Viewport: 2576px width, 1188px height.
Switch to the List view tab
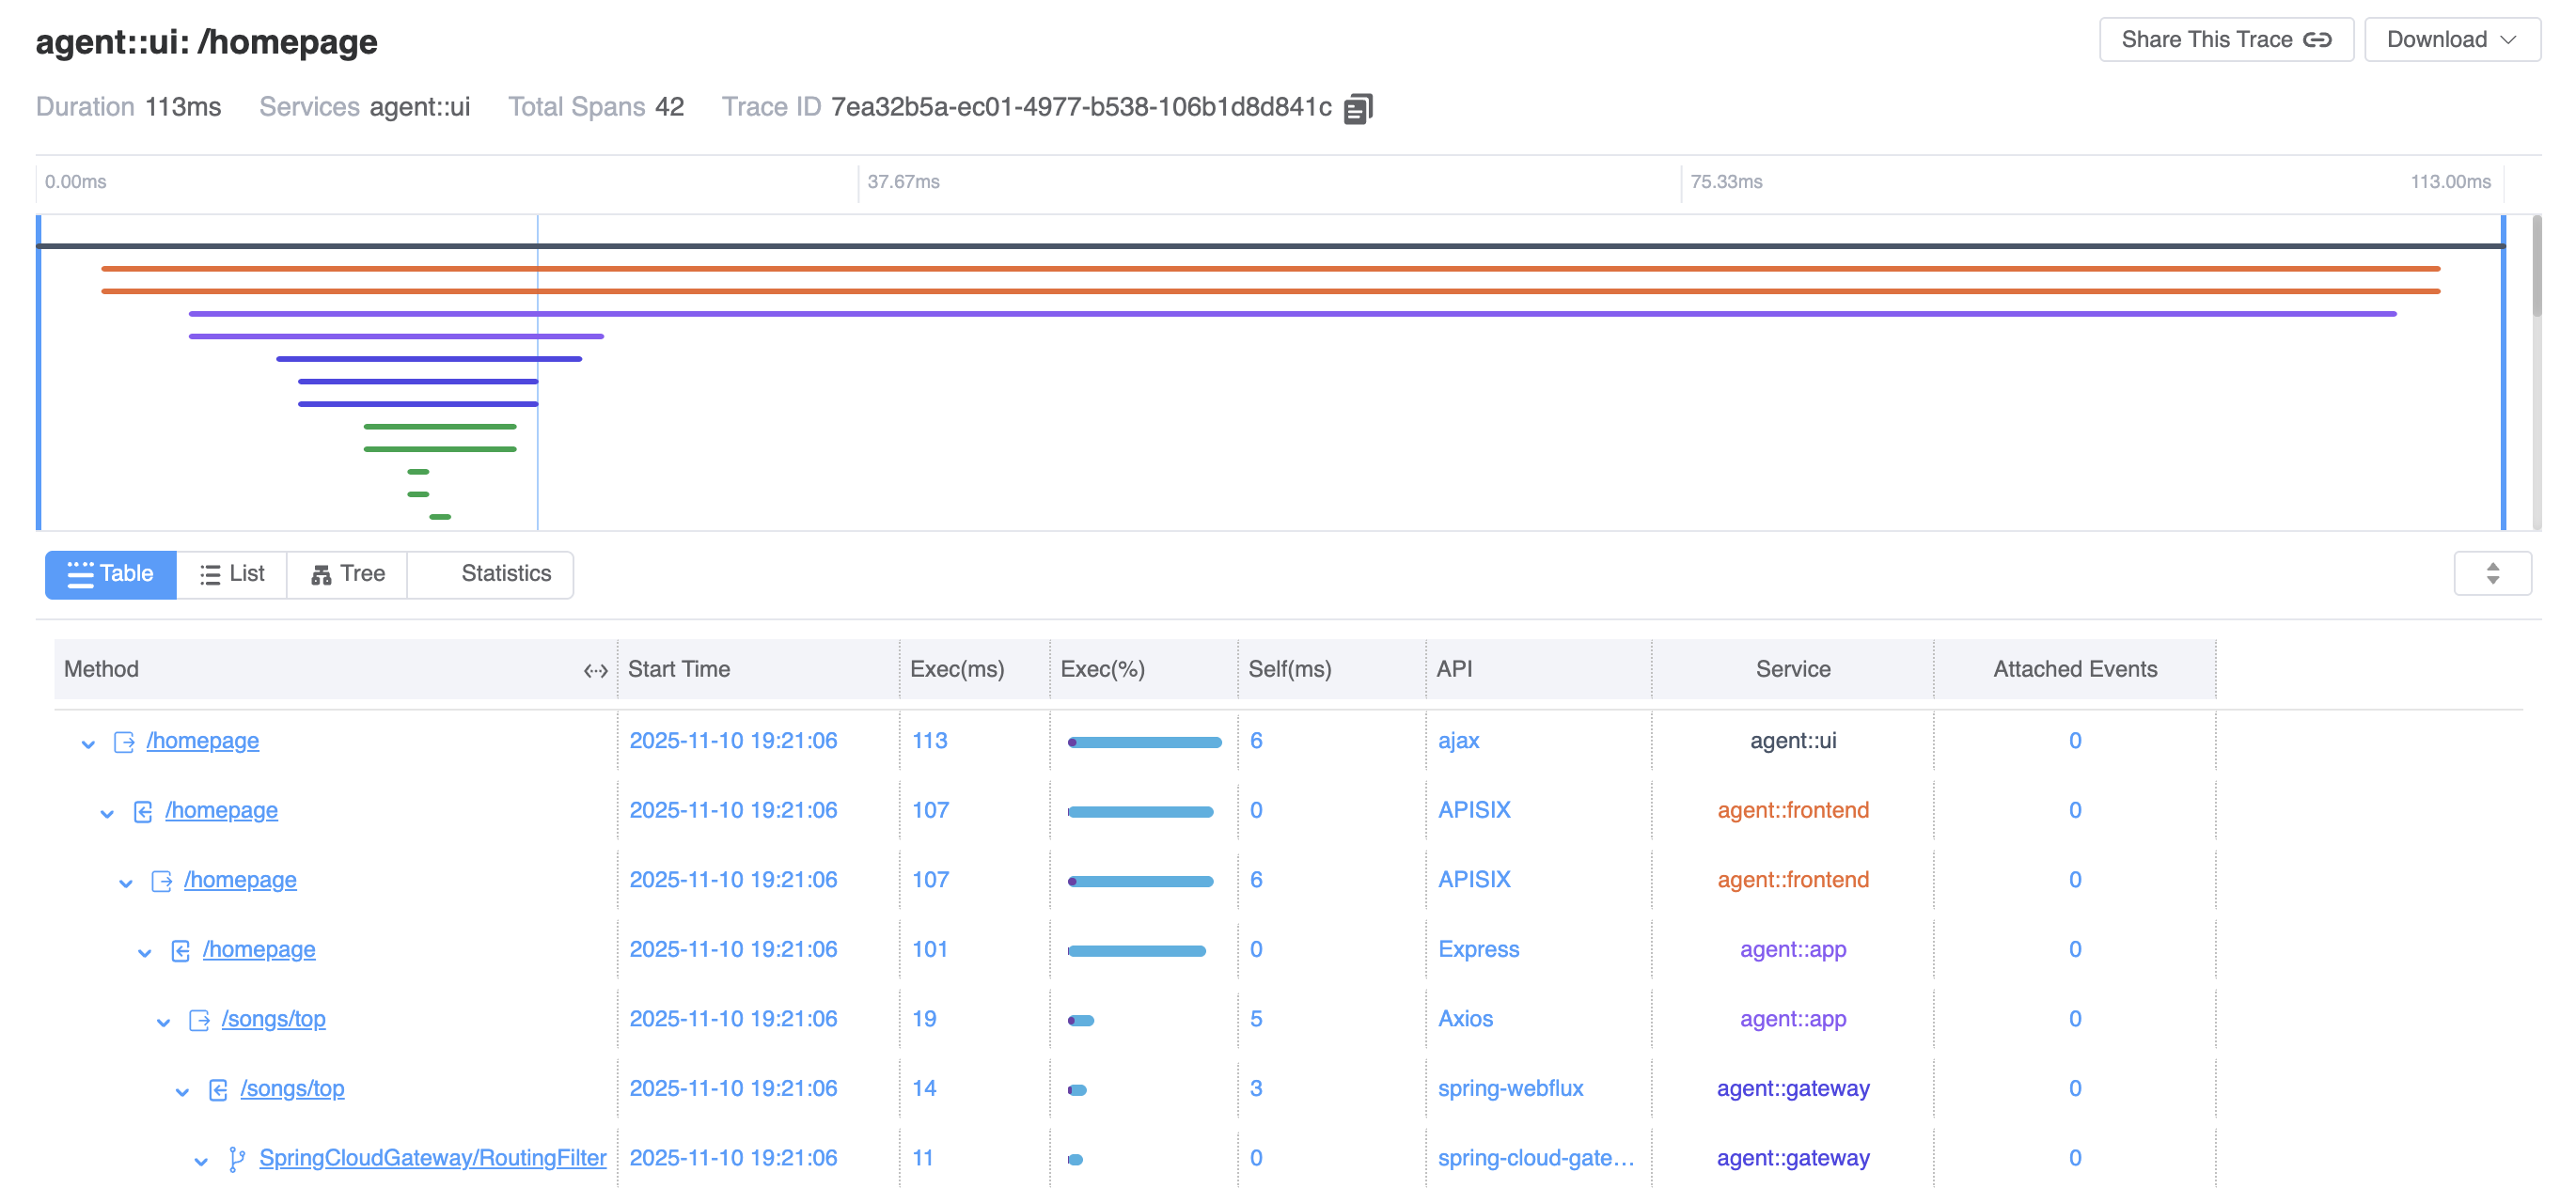pyautogui.click(x=232, y=574)
